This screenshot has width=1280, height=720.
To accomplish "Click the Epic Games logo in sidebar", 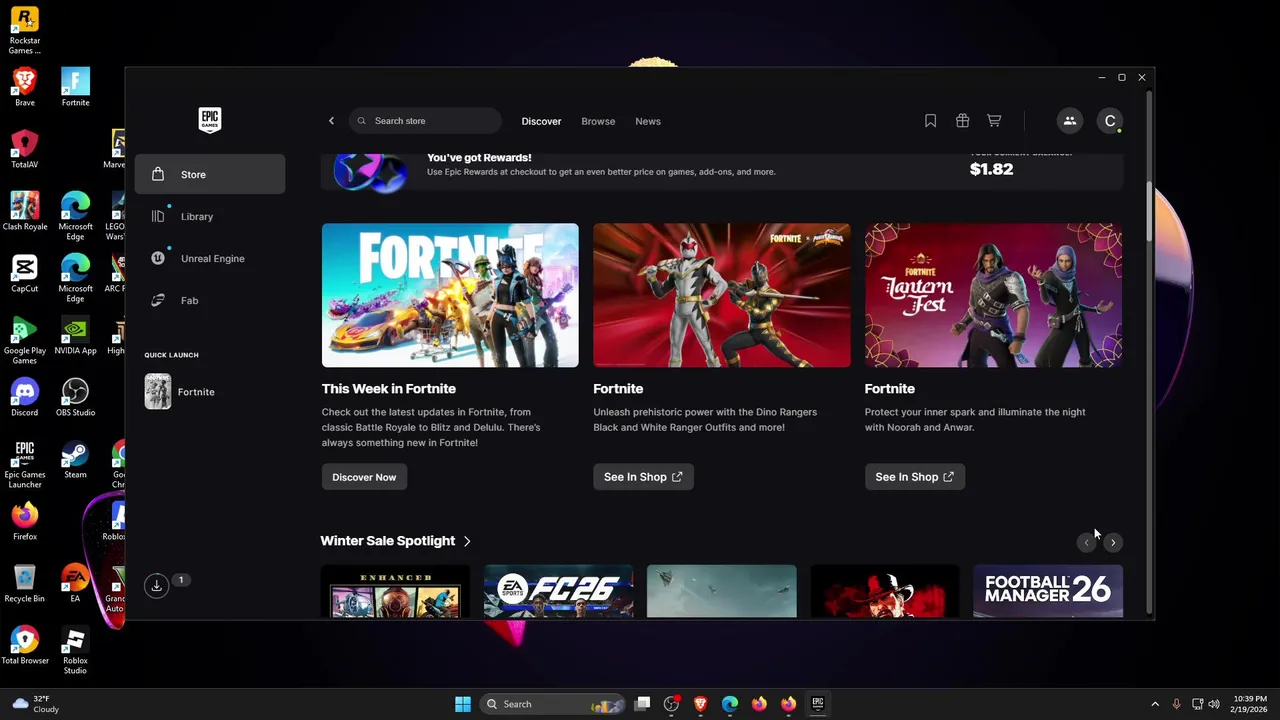I will pyautogui.click(x=209, y=120).
